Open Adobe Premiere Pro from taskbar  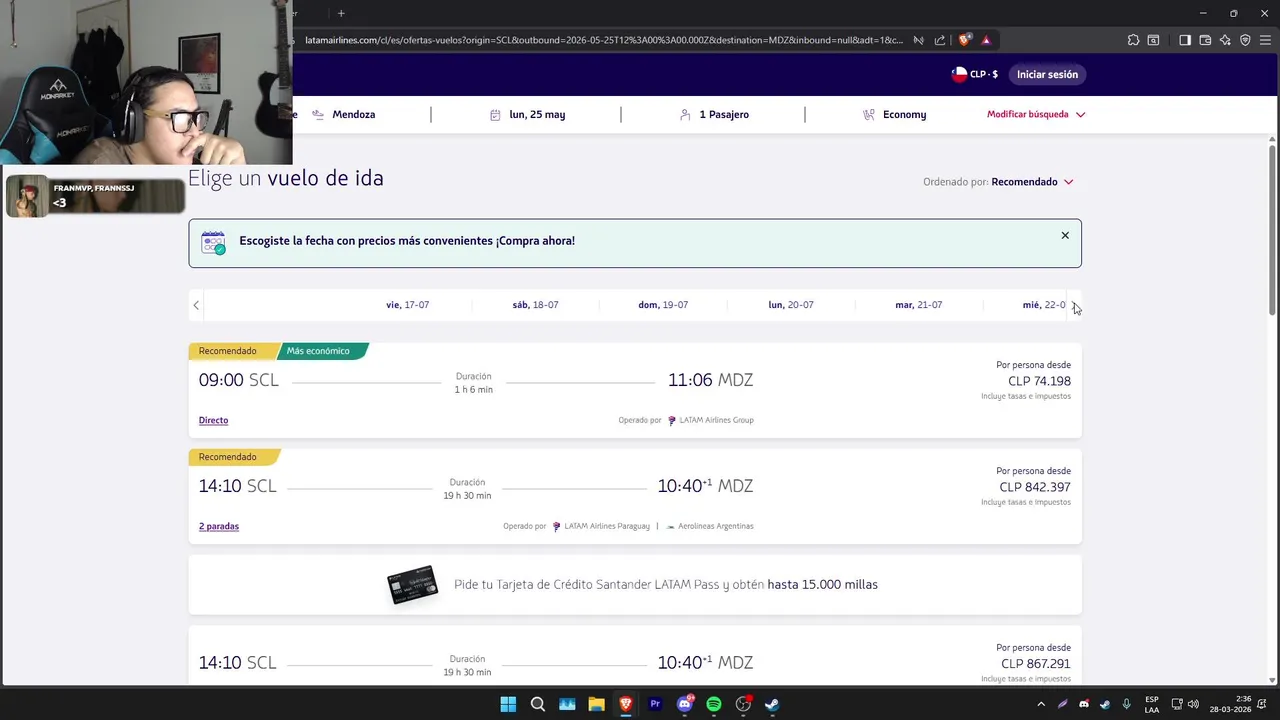pyautogui.click(x=655, y=704)
